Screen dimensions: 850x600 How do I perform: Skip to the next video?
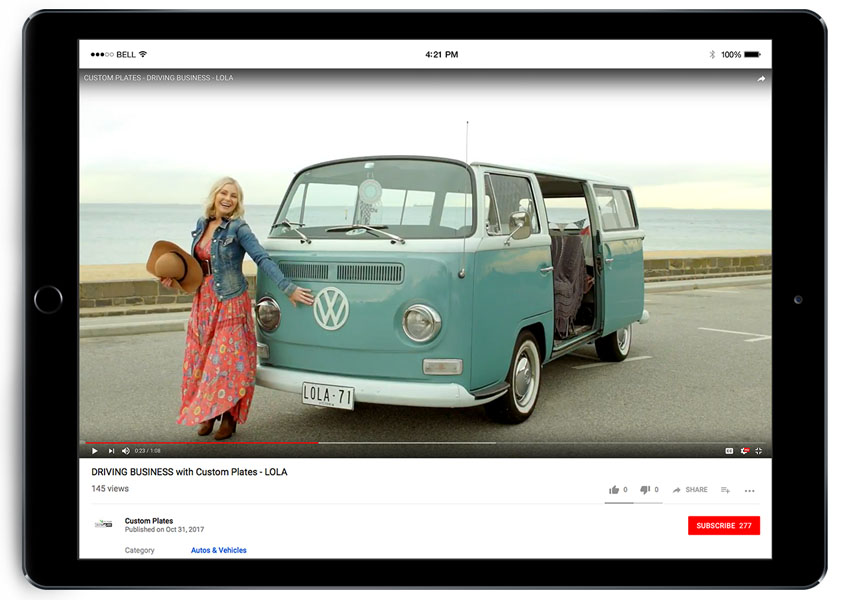(x=111, y=451)
